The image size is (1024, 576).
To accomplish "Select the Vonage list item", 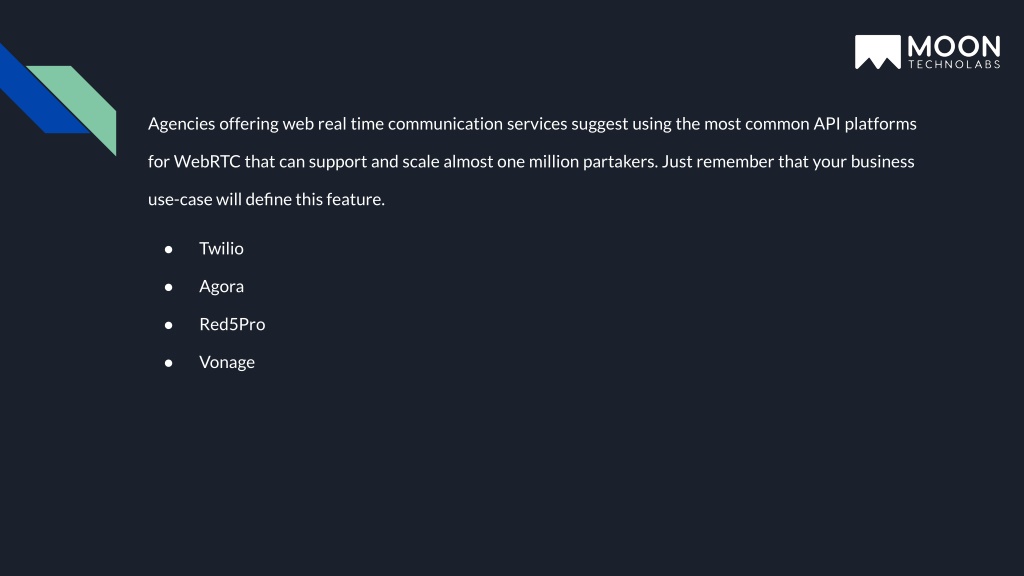I will click(227, 362).
